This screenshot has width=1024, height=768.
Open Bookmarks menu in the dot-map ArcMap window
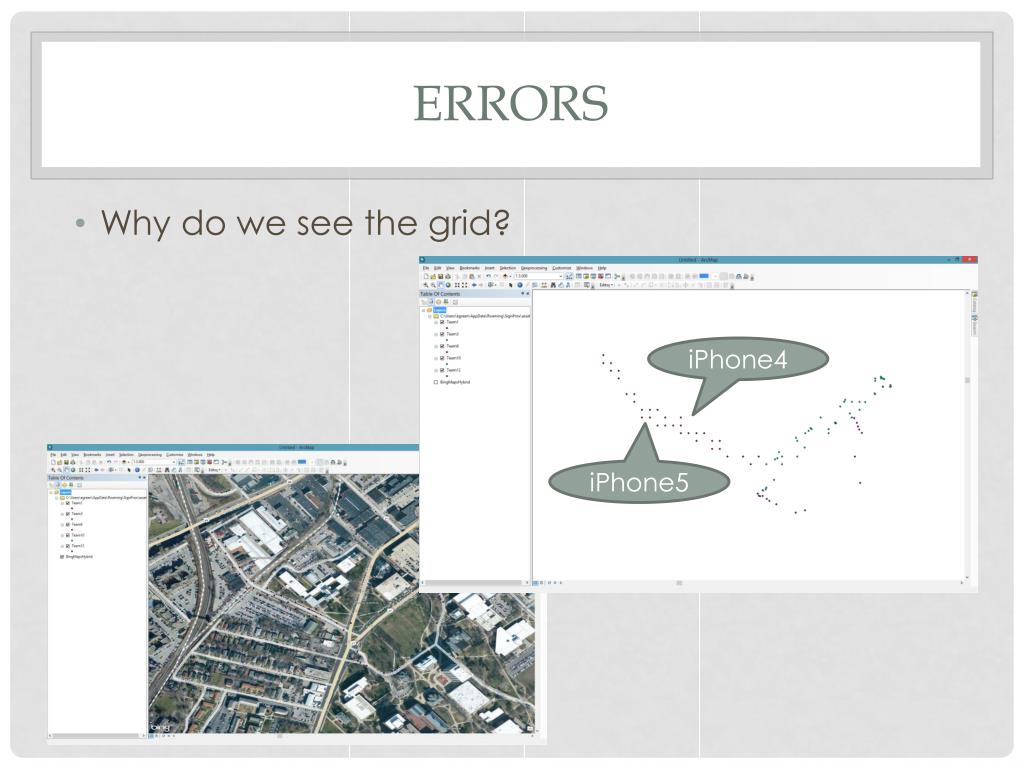click(x=470, y=268)
